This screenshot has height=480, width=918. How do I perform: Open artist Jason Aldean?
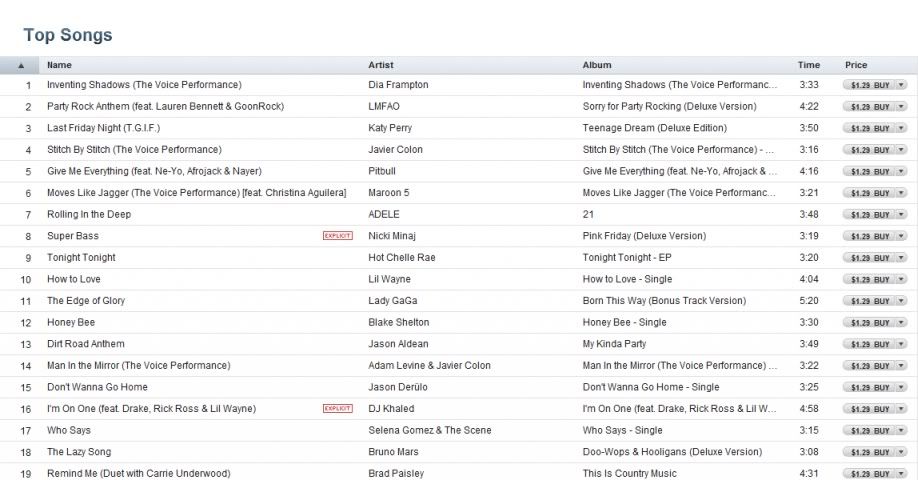(398, 344)
